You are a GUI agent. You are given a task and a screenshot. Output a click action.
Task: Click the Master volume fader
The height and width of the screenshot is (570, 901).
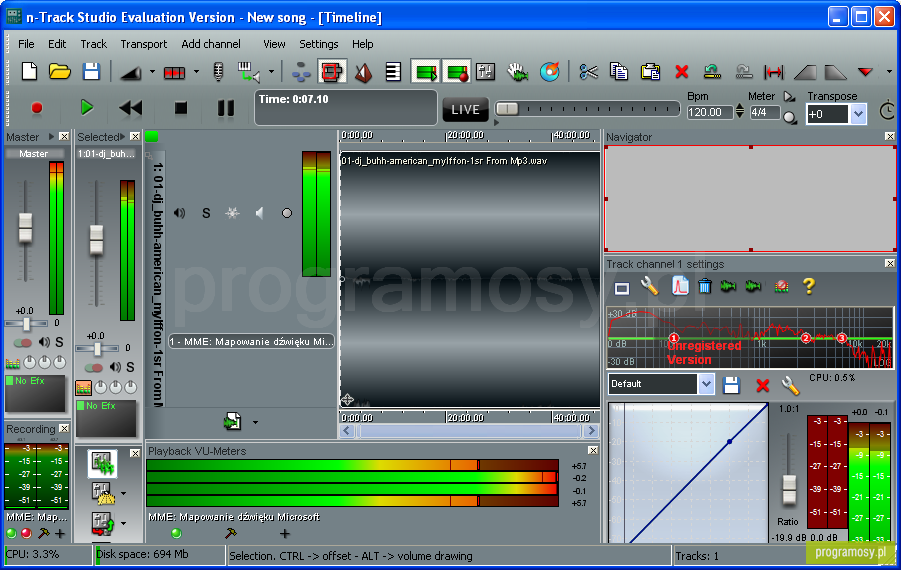point(25,227)
